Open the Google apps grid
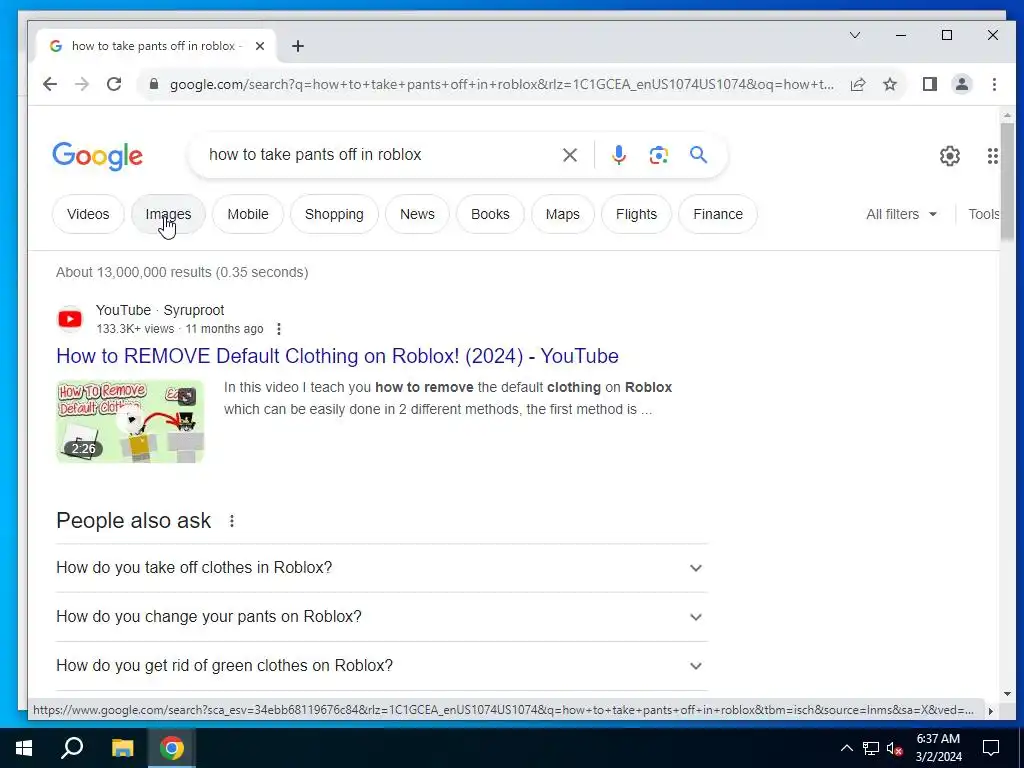The height and width of the screenshot is (768, 1024). click(992, 156)
